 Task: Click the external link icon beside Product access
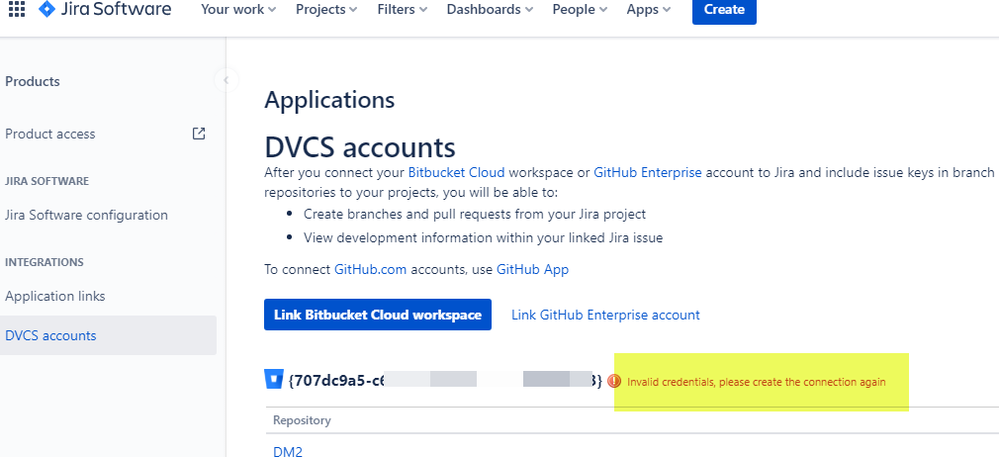(199, 133)
